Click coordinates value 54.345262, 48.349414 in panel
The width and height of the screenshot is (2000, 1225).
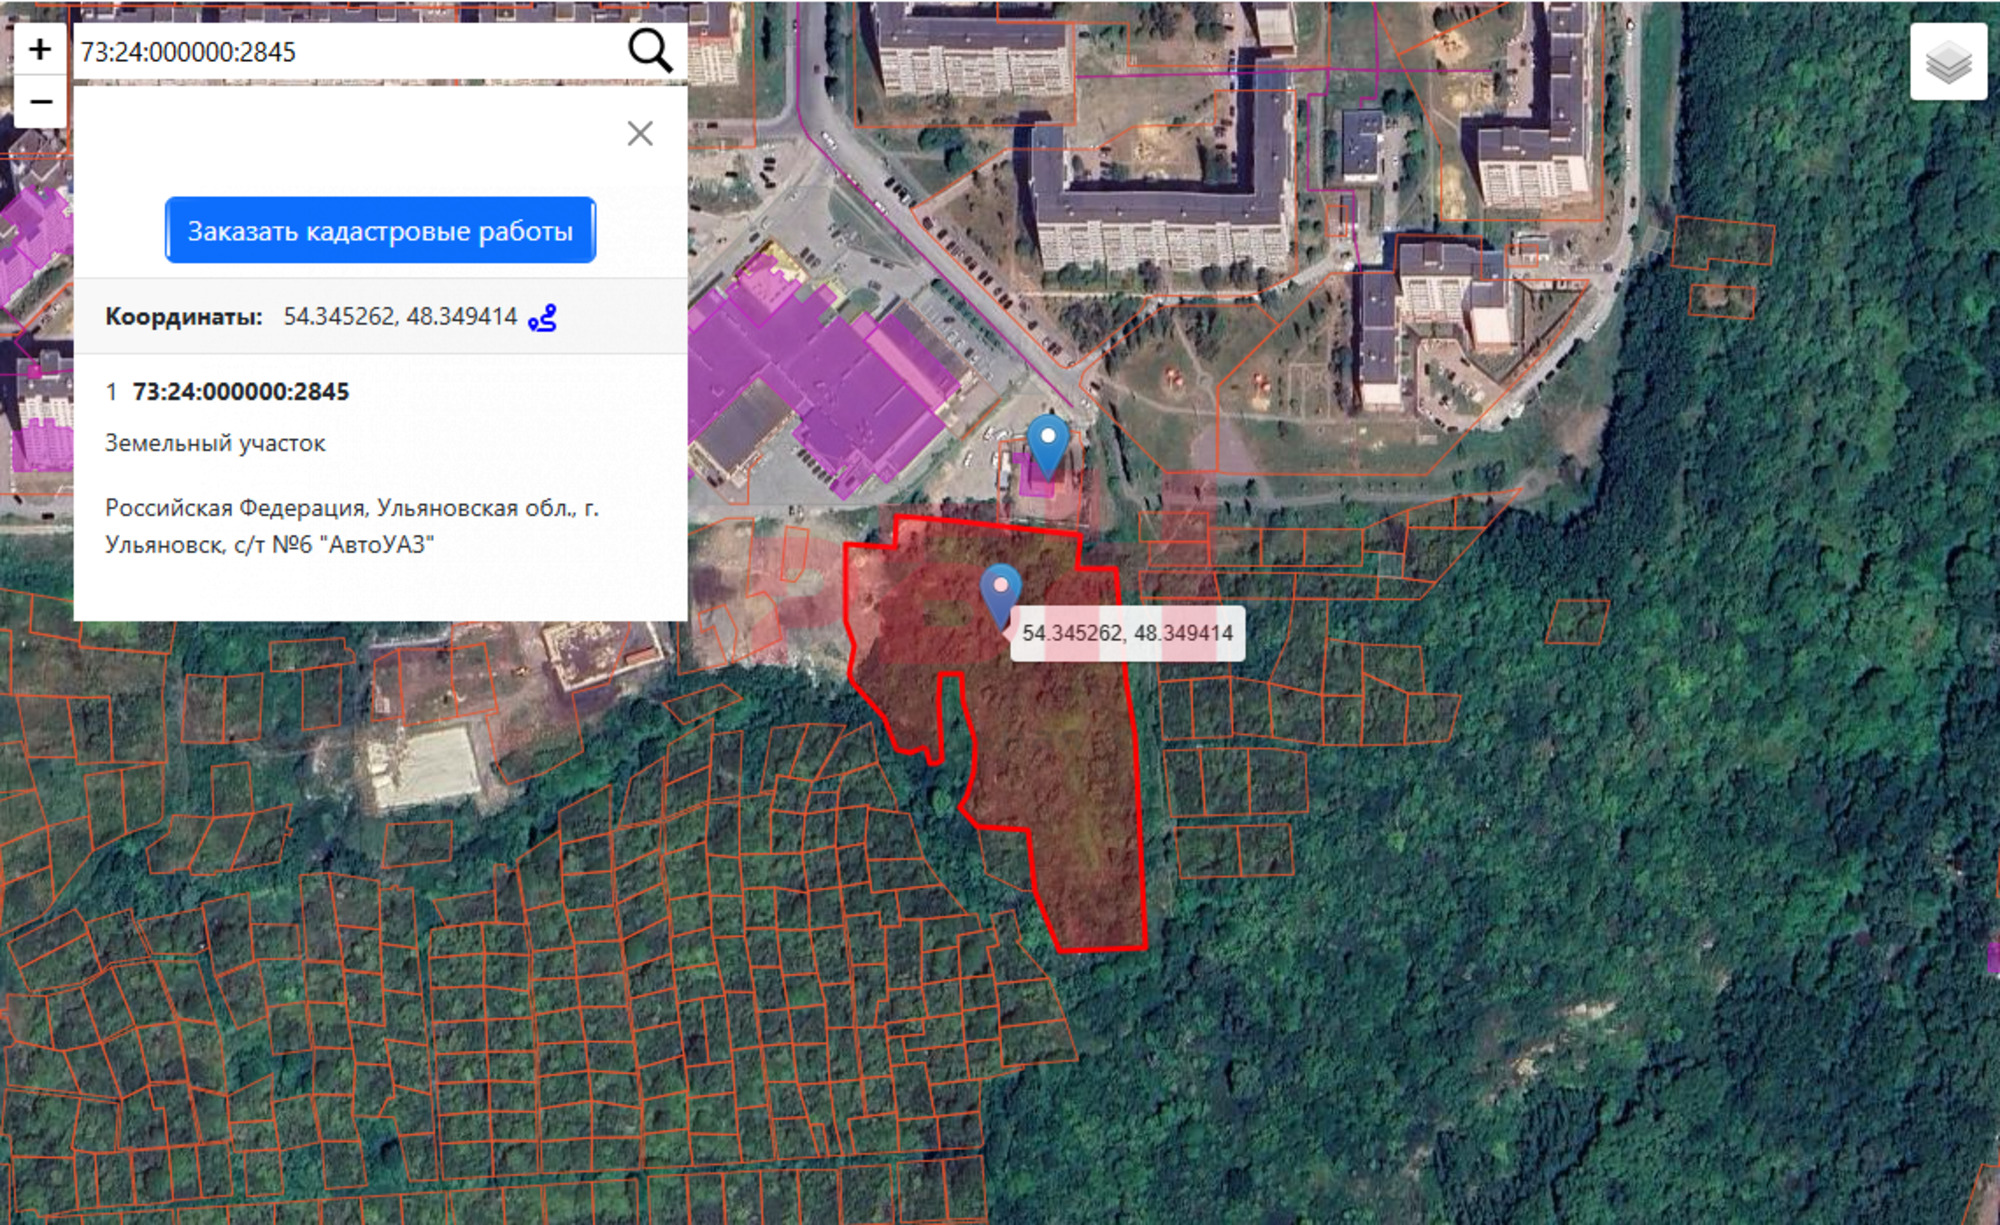pos(400,317)
